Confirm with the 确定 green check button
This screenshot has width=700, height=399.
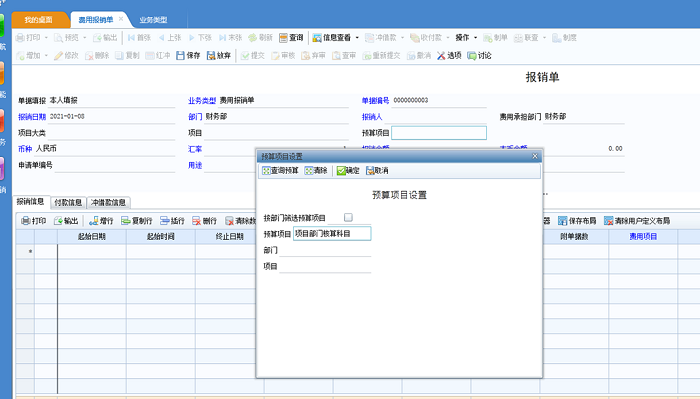[348, 170]
